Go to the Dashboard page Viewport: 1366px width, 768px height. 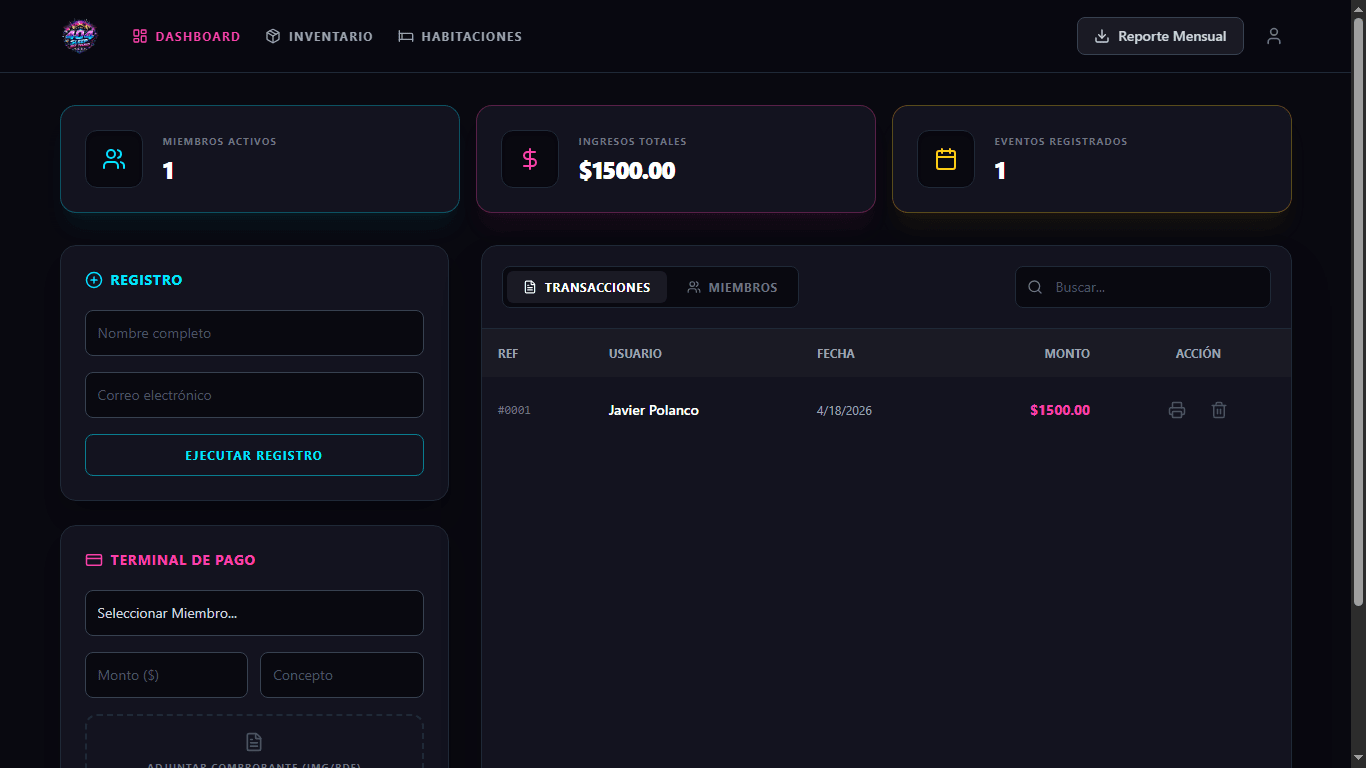click(x=187, y=36)
